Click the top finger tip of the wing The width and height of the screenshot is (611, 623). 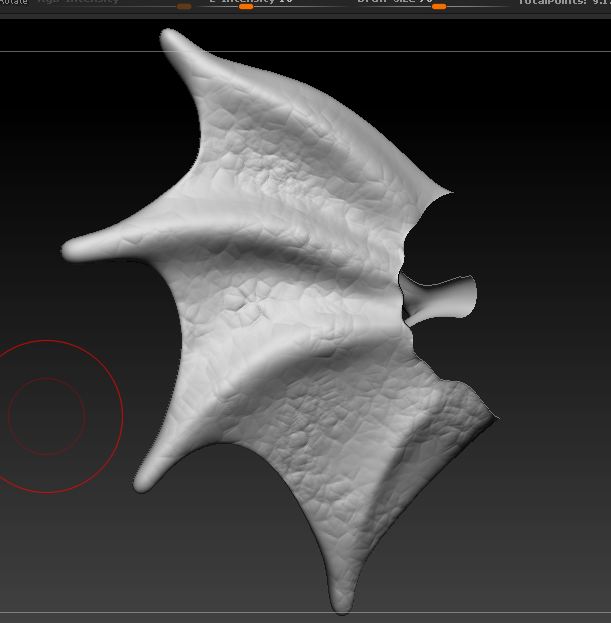[x=172, y=38]
